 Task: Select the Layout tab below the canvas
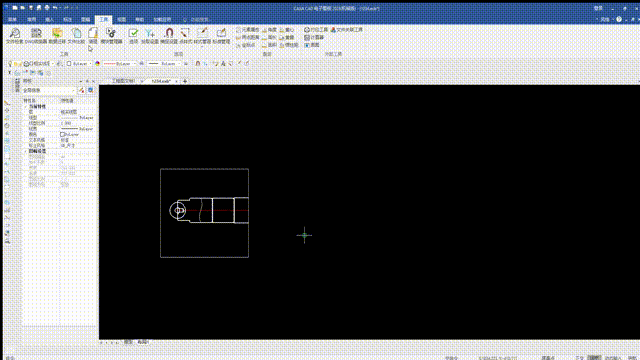click(142, 342)
